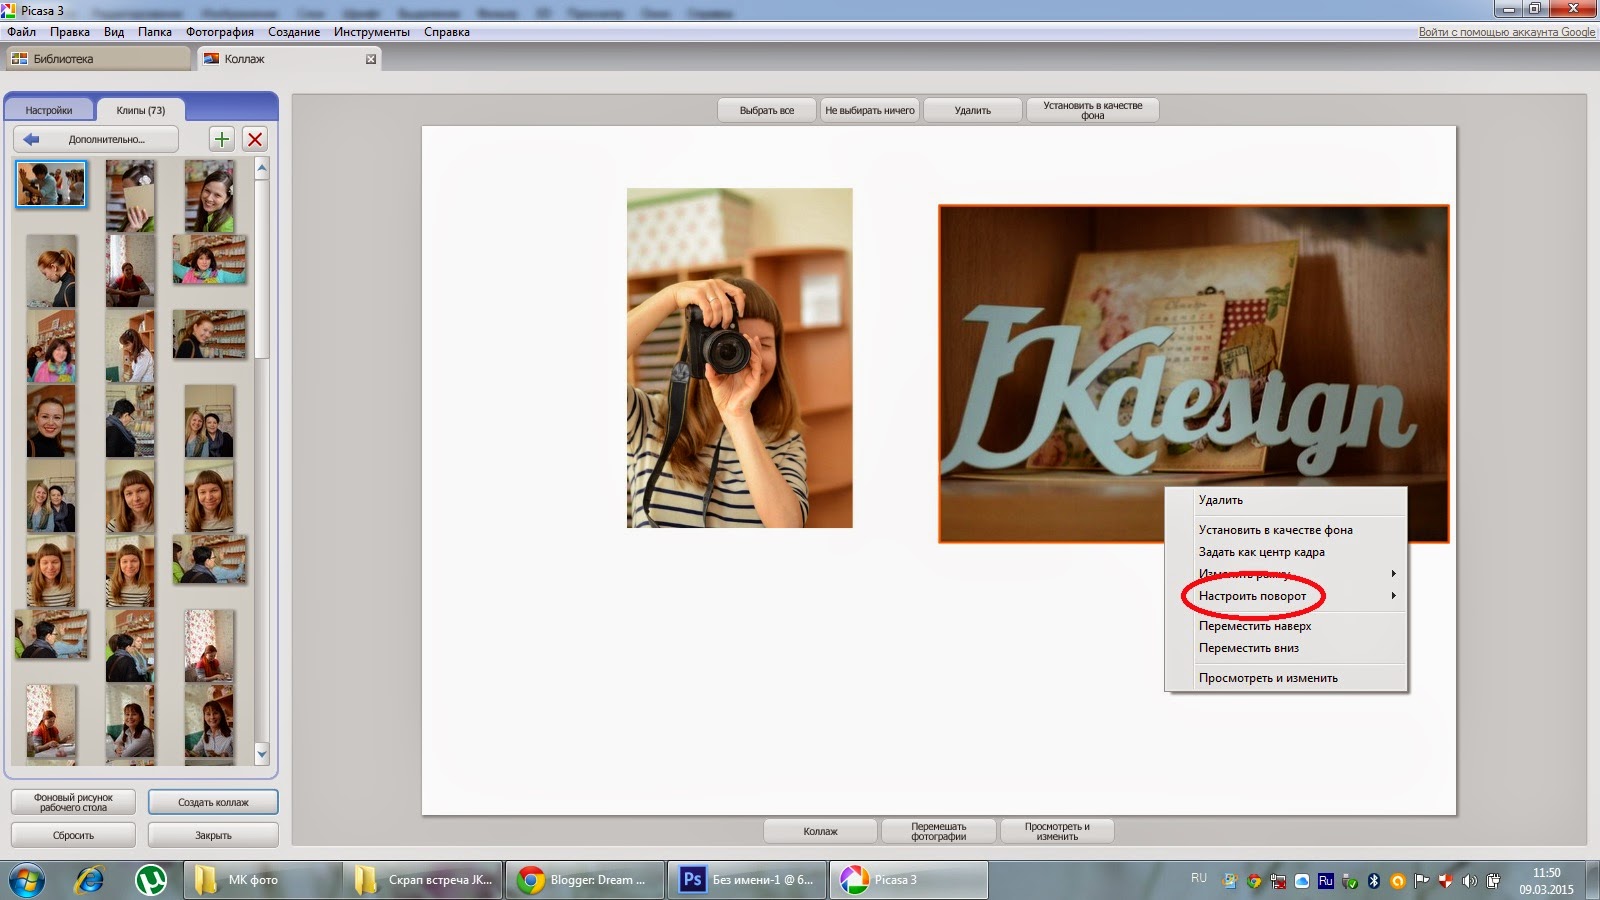The height and width of the screenshot is (900, 1600).
Task: Click Фоновый рисунок рабочего стола button
Action: tap(73, 802)
